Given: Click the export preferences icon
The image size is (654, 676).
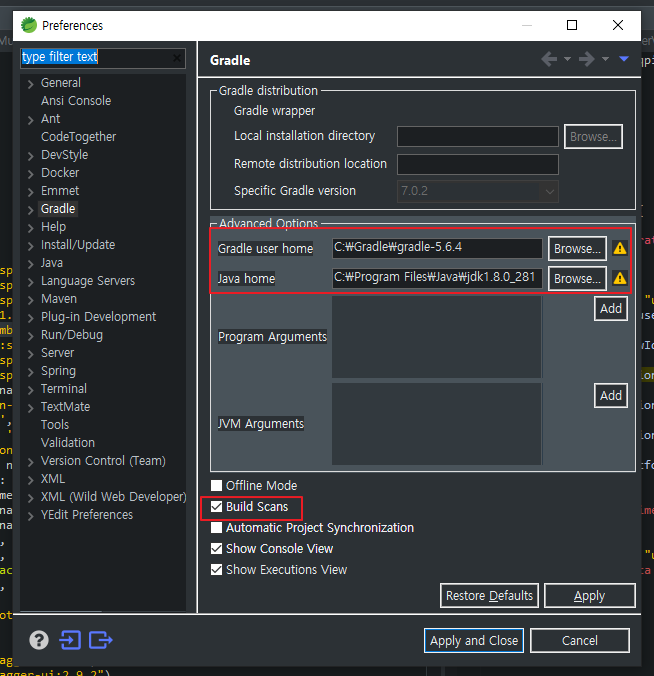Looking at the screenshot, I should click(x=100, y=640).
